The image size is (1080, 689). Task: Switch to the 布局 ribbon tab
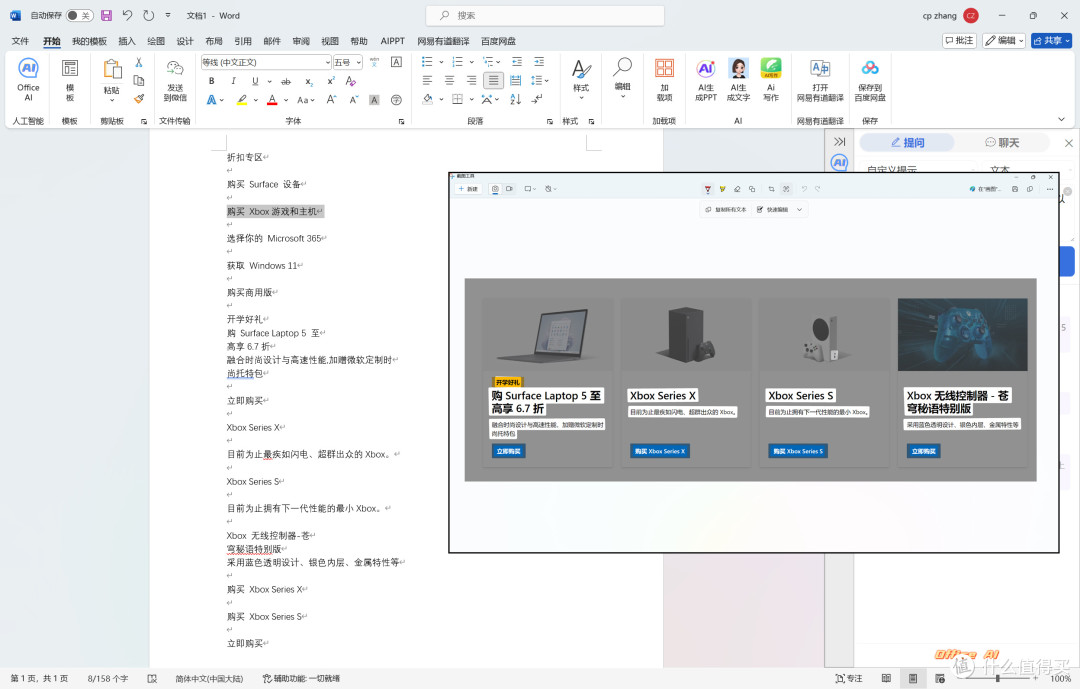tap(214, 41)
